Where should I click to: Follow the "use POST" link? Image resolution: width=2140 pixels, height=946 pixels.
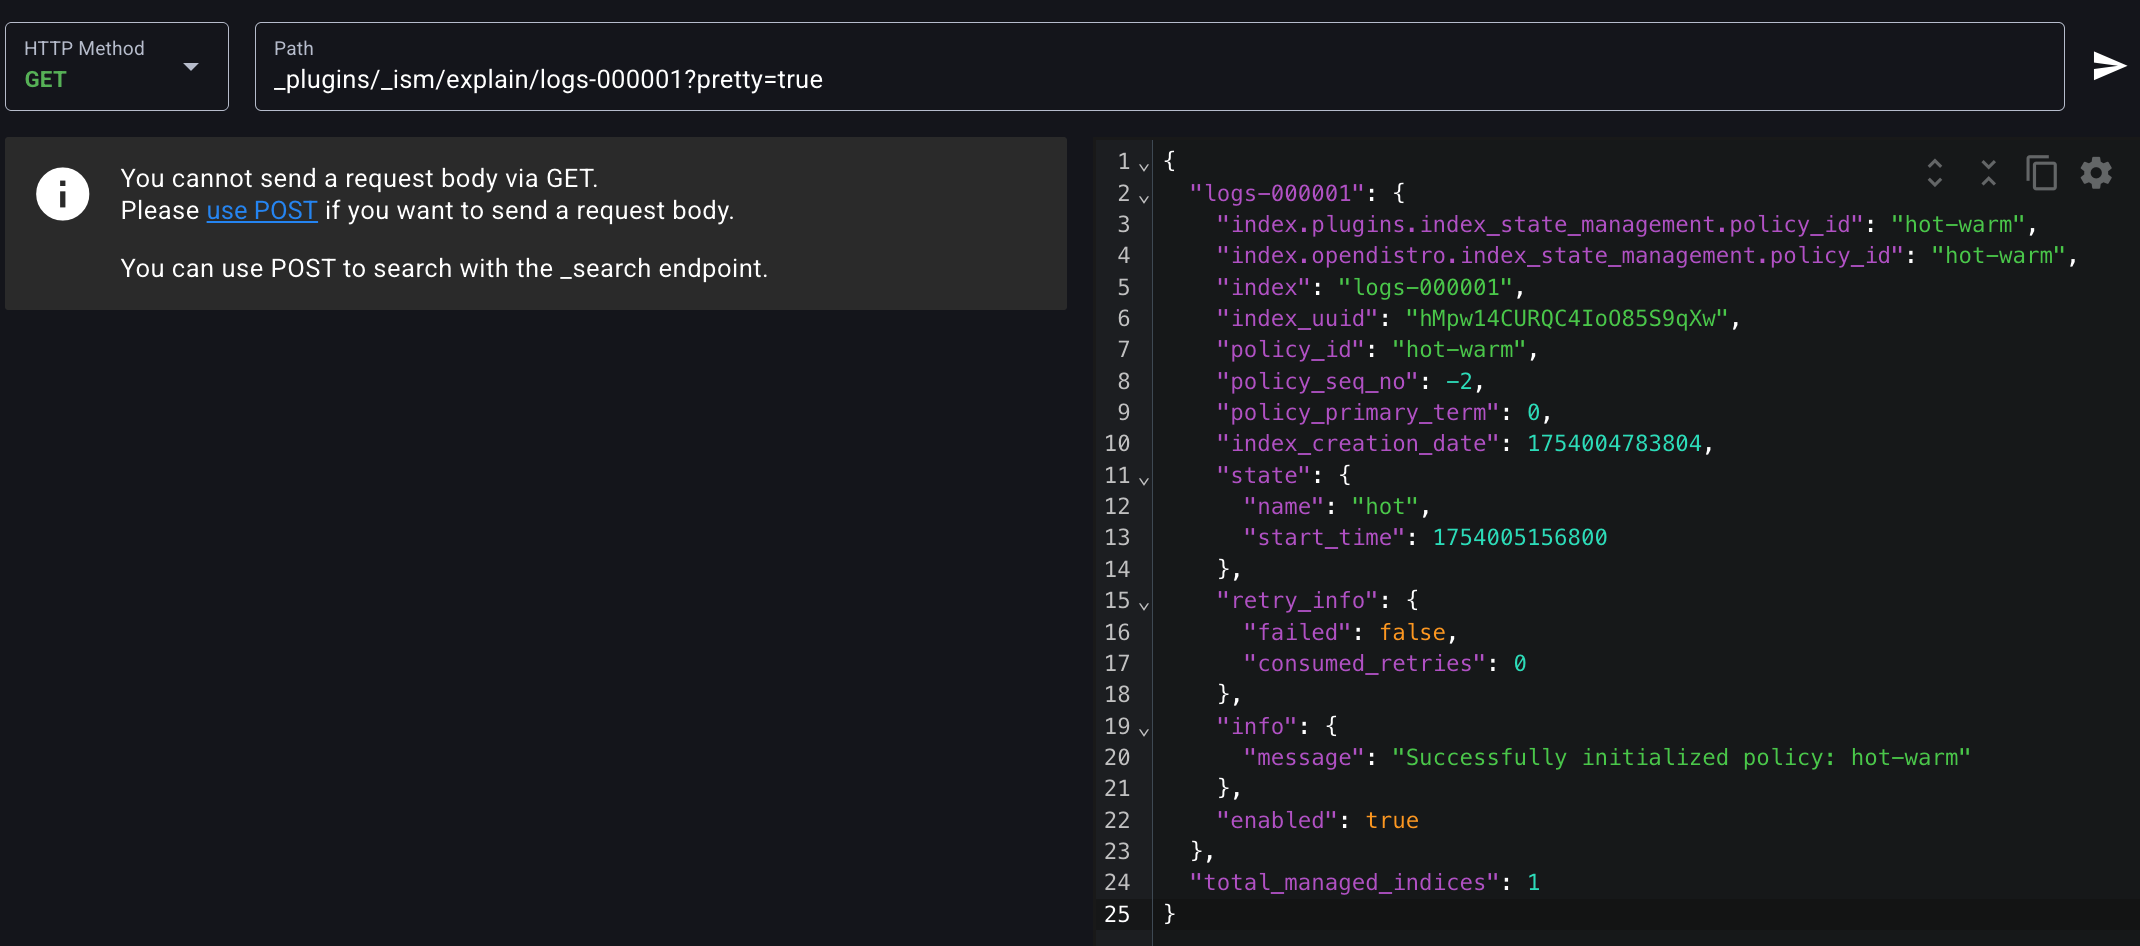(x=262, y=211)
